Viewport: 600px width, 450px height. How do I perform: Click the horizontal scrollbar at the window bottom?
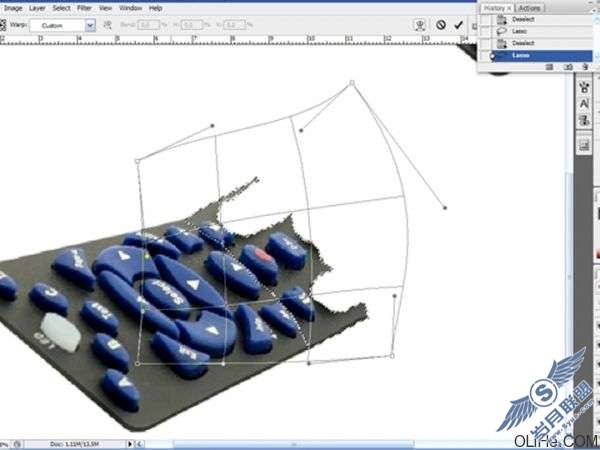pos(293,444)
